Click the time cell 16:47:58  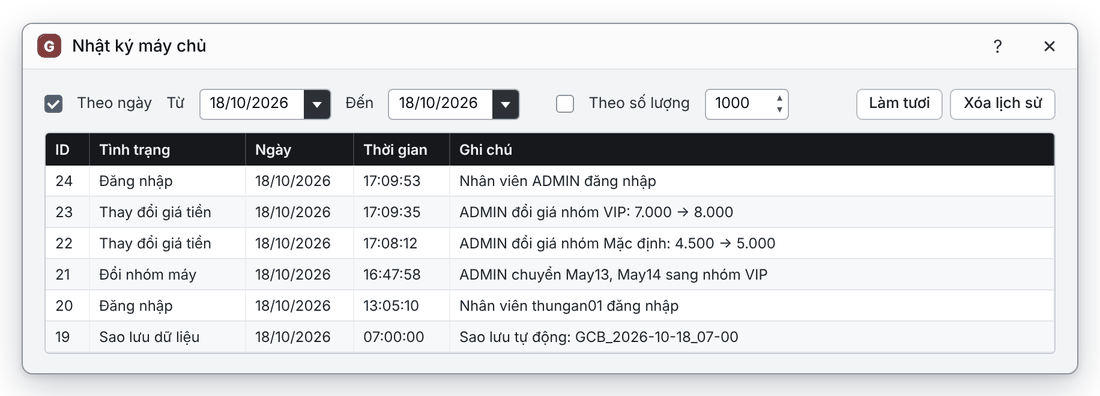click(x=401, y=275)
